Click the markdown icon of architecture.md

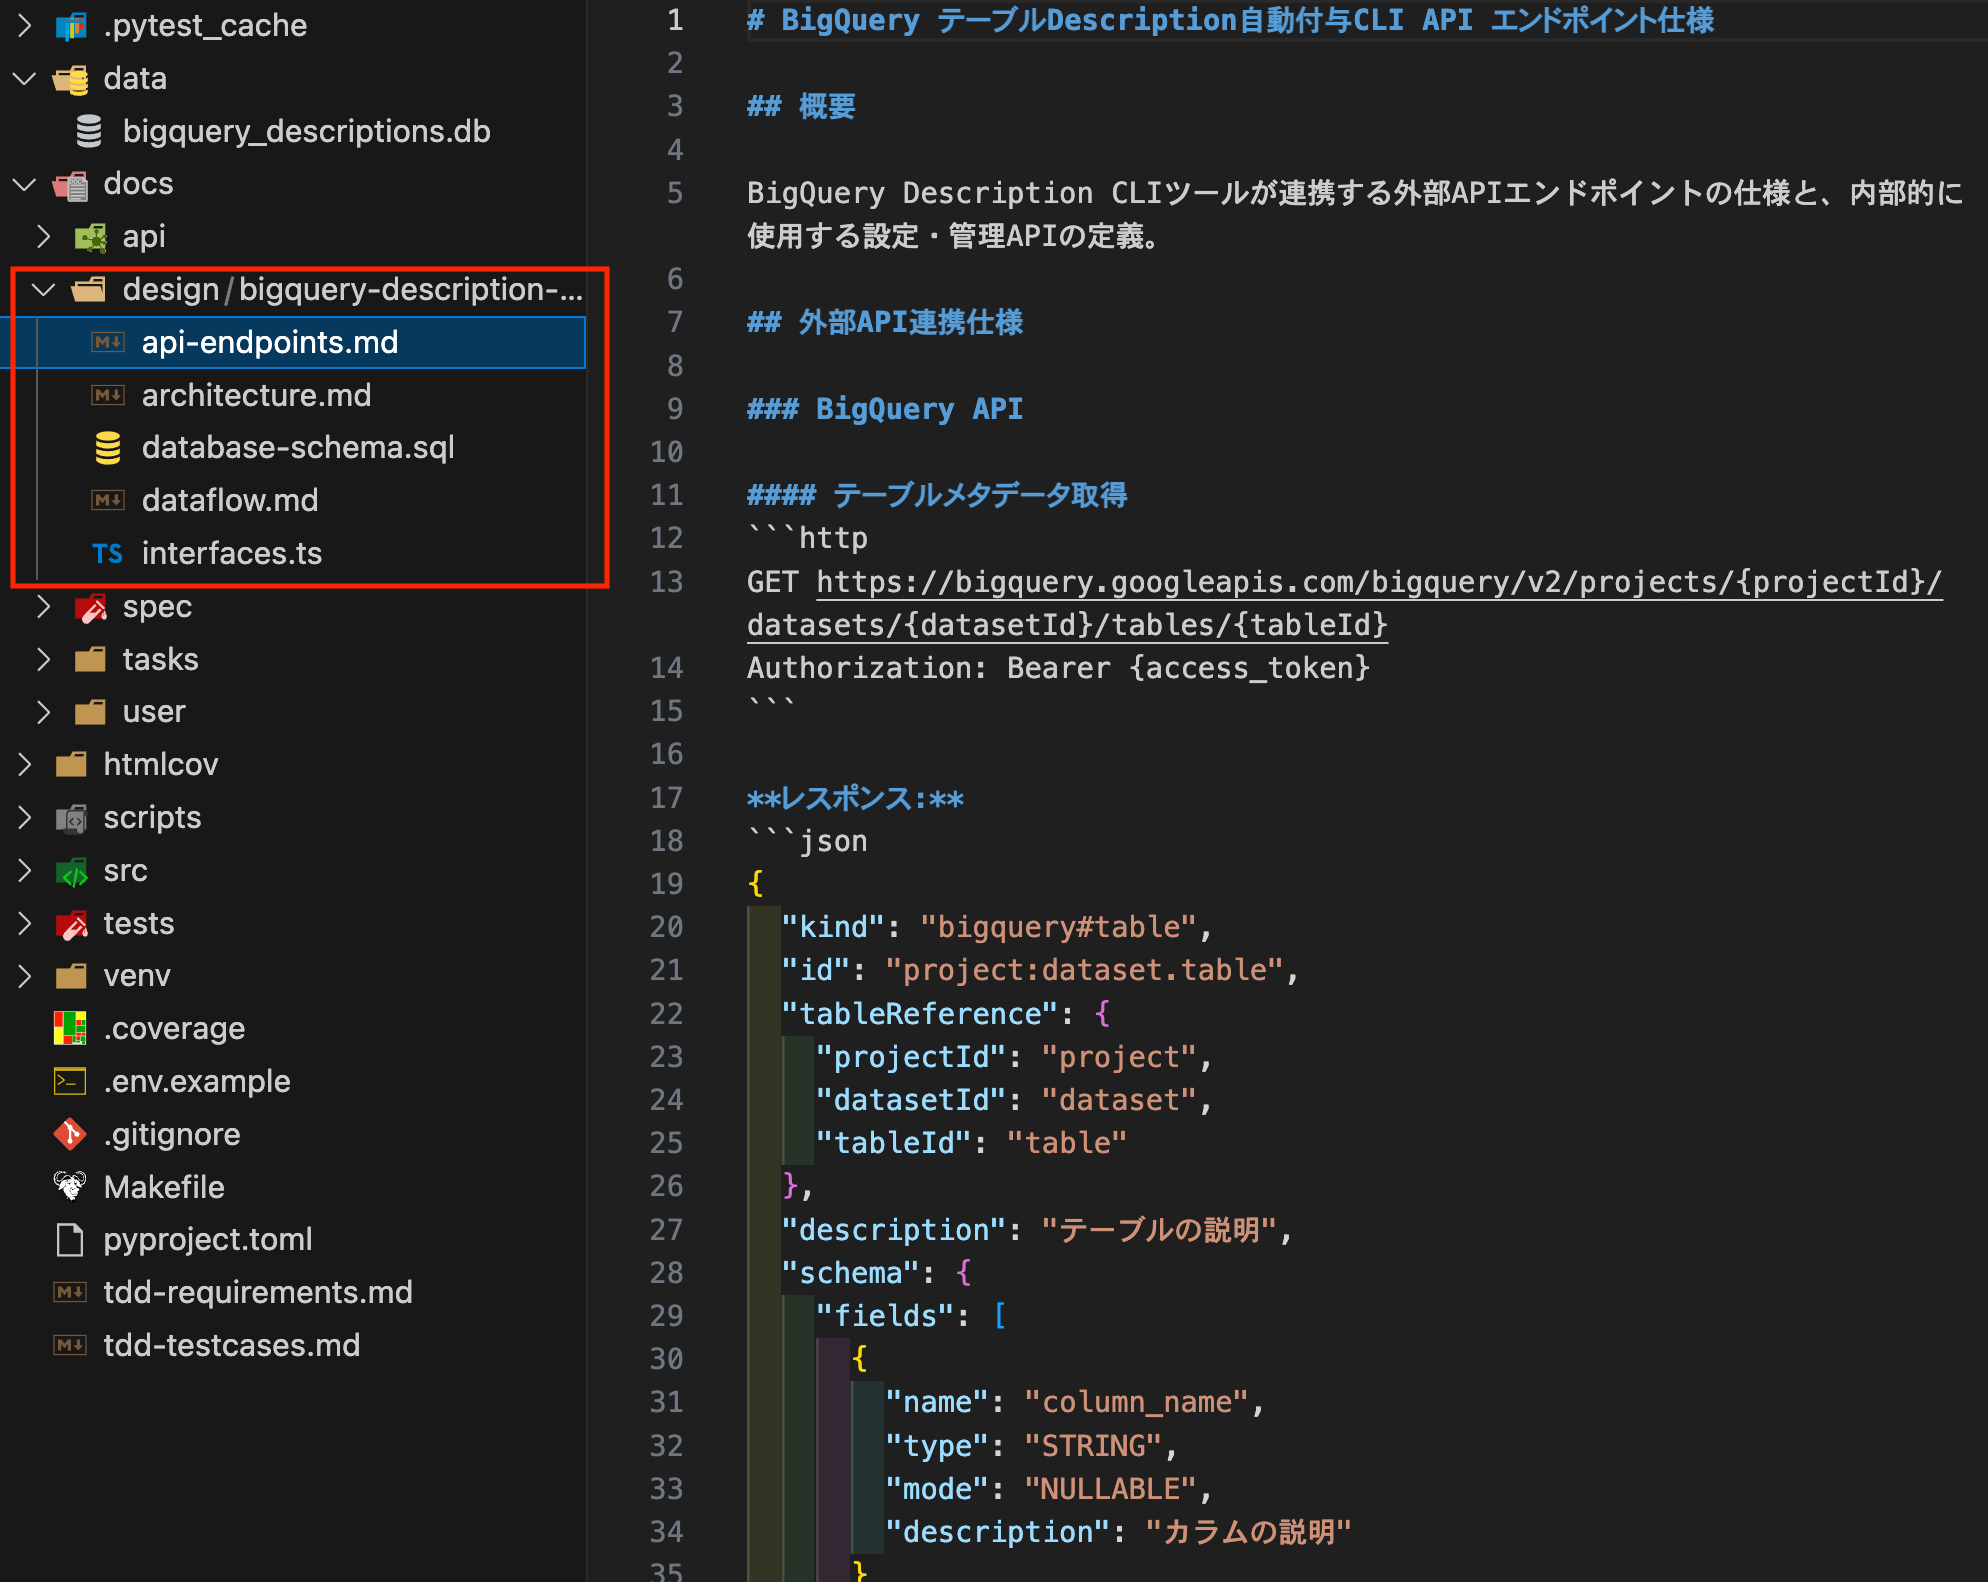[x=108, y=395]
